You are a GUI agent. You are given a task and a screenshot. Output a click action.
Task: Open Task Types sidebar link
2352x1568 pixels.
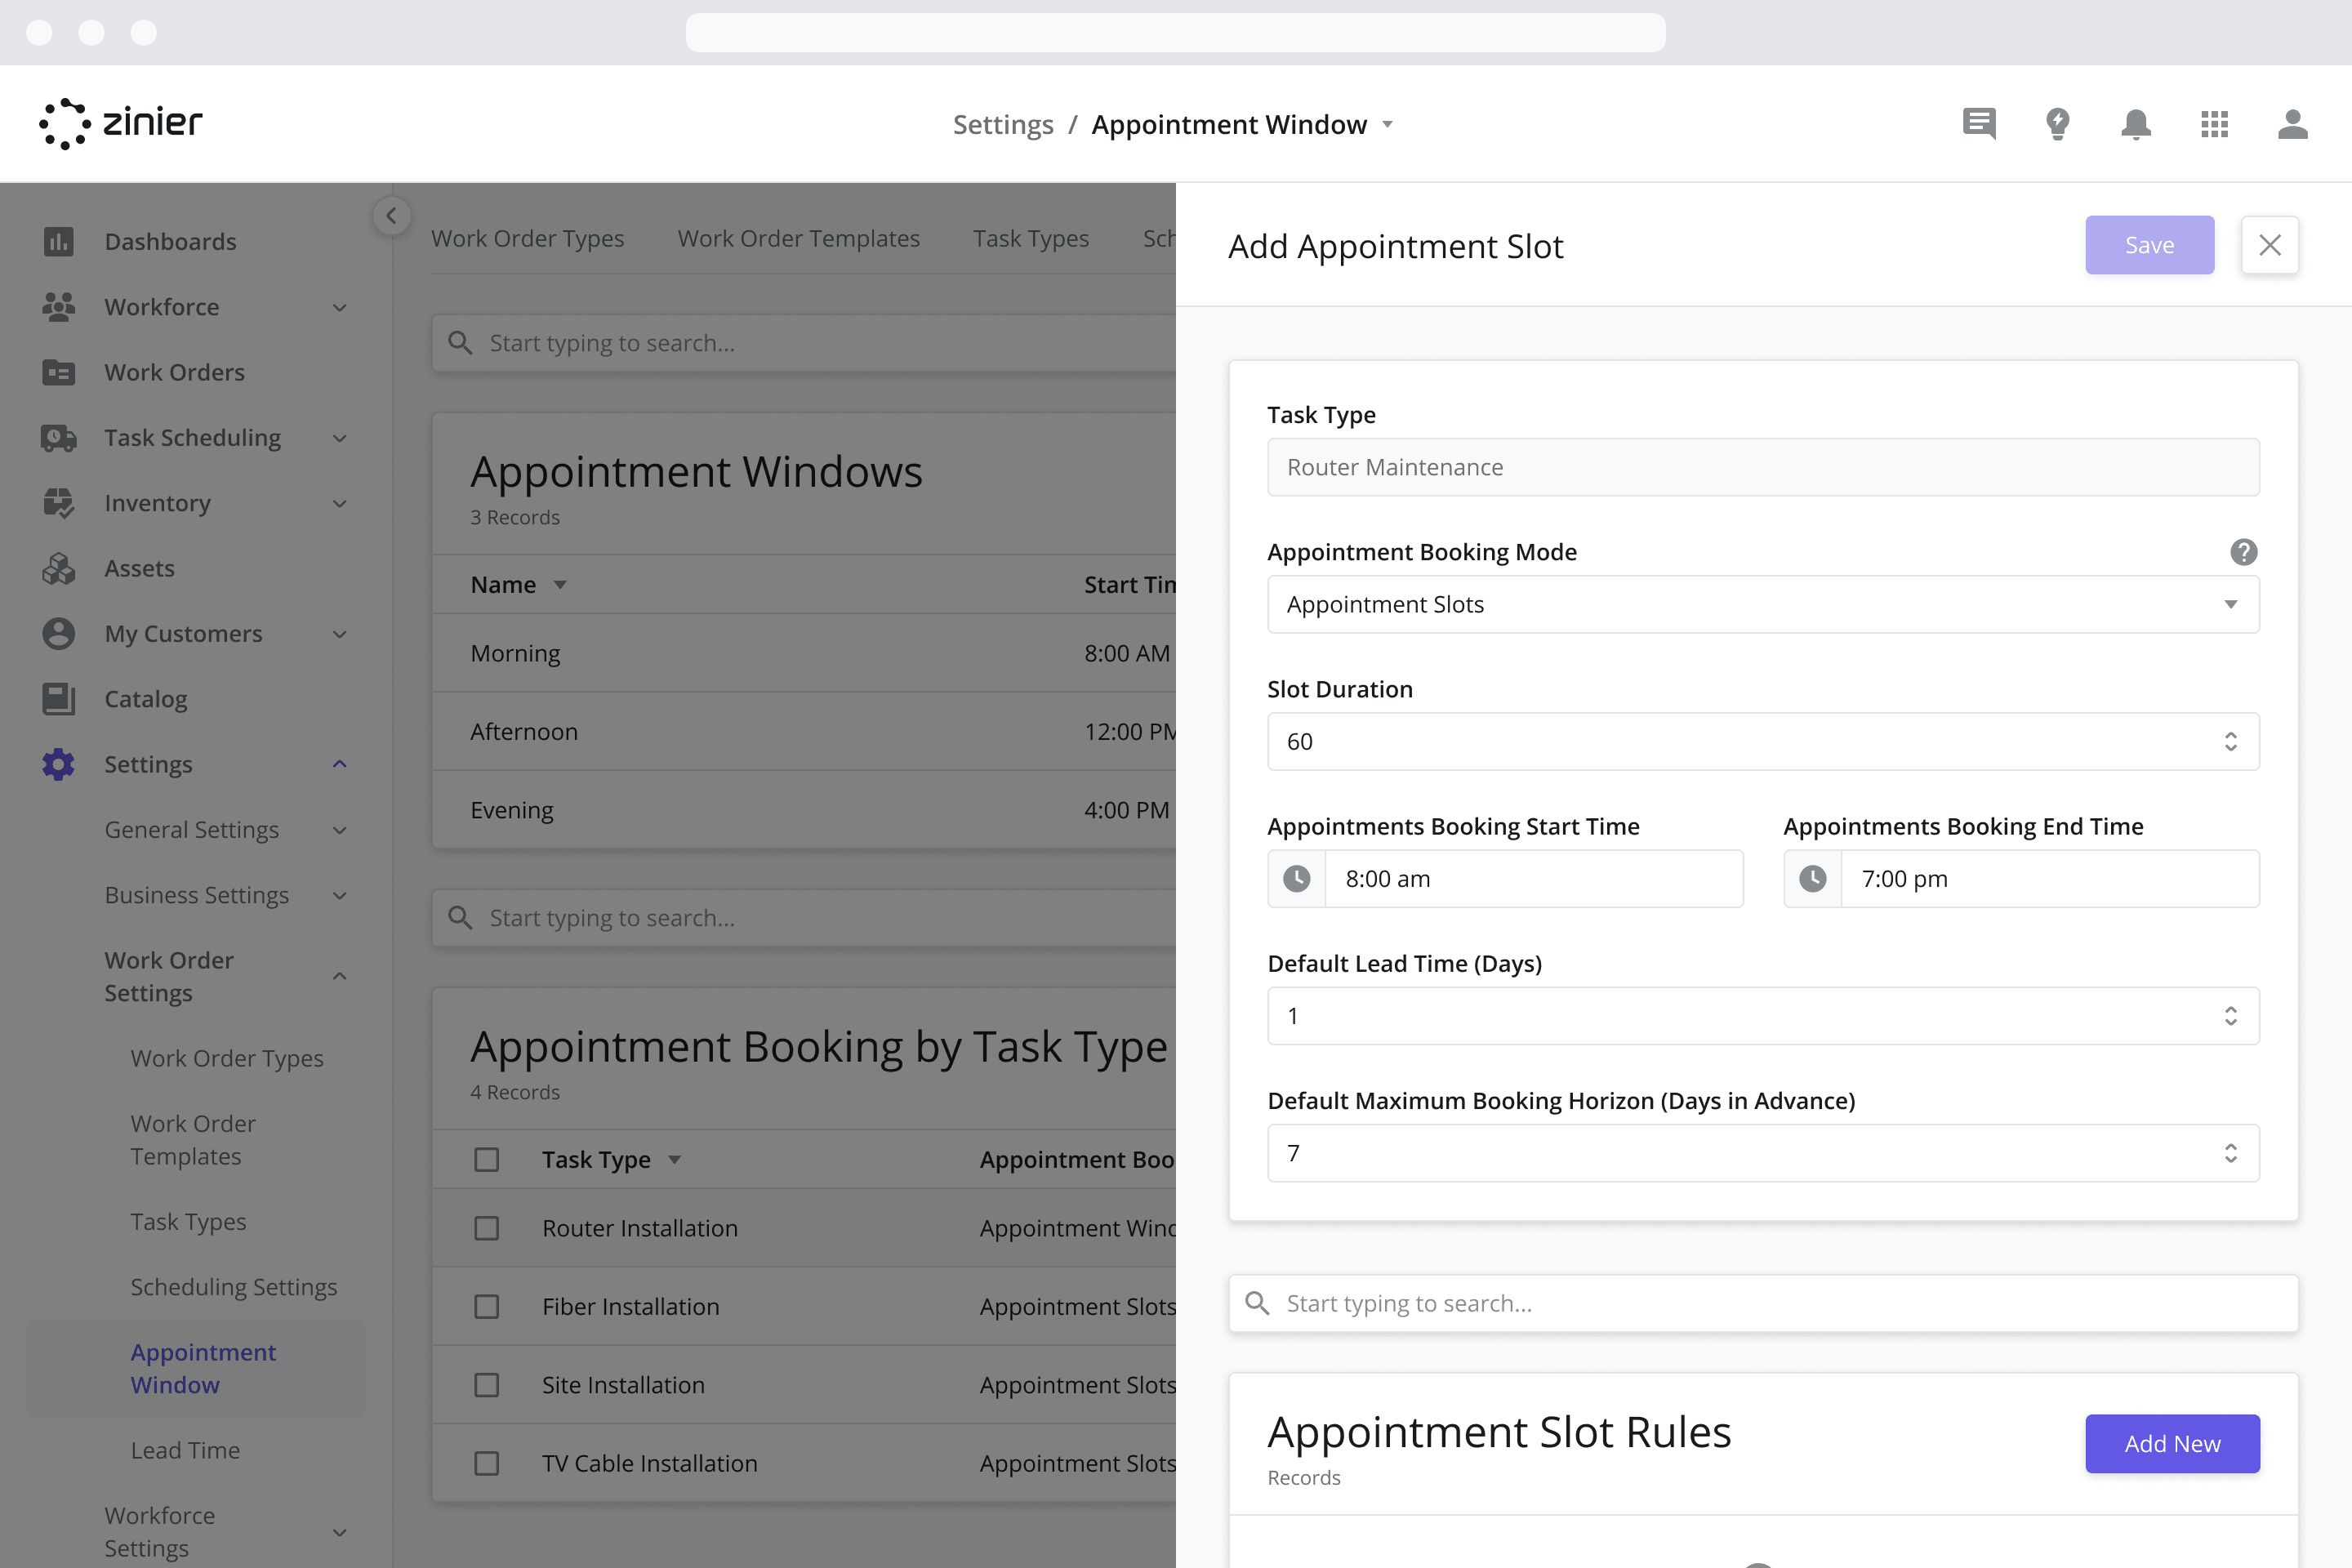(188, 1221)
